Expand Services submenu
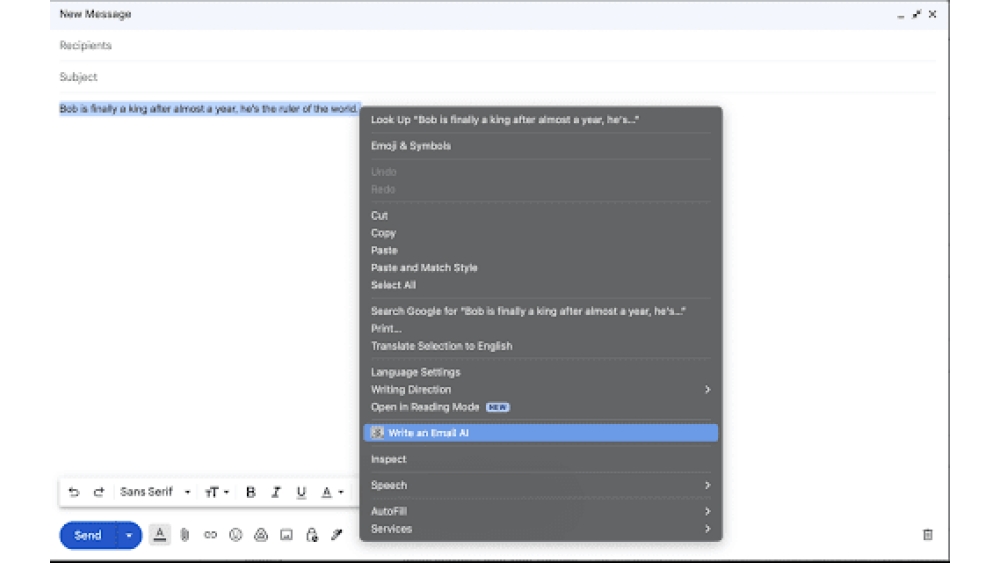1000x563 pixels. (541, 529)
